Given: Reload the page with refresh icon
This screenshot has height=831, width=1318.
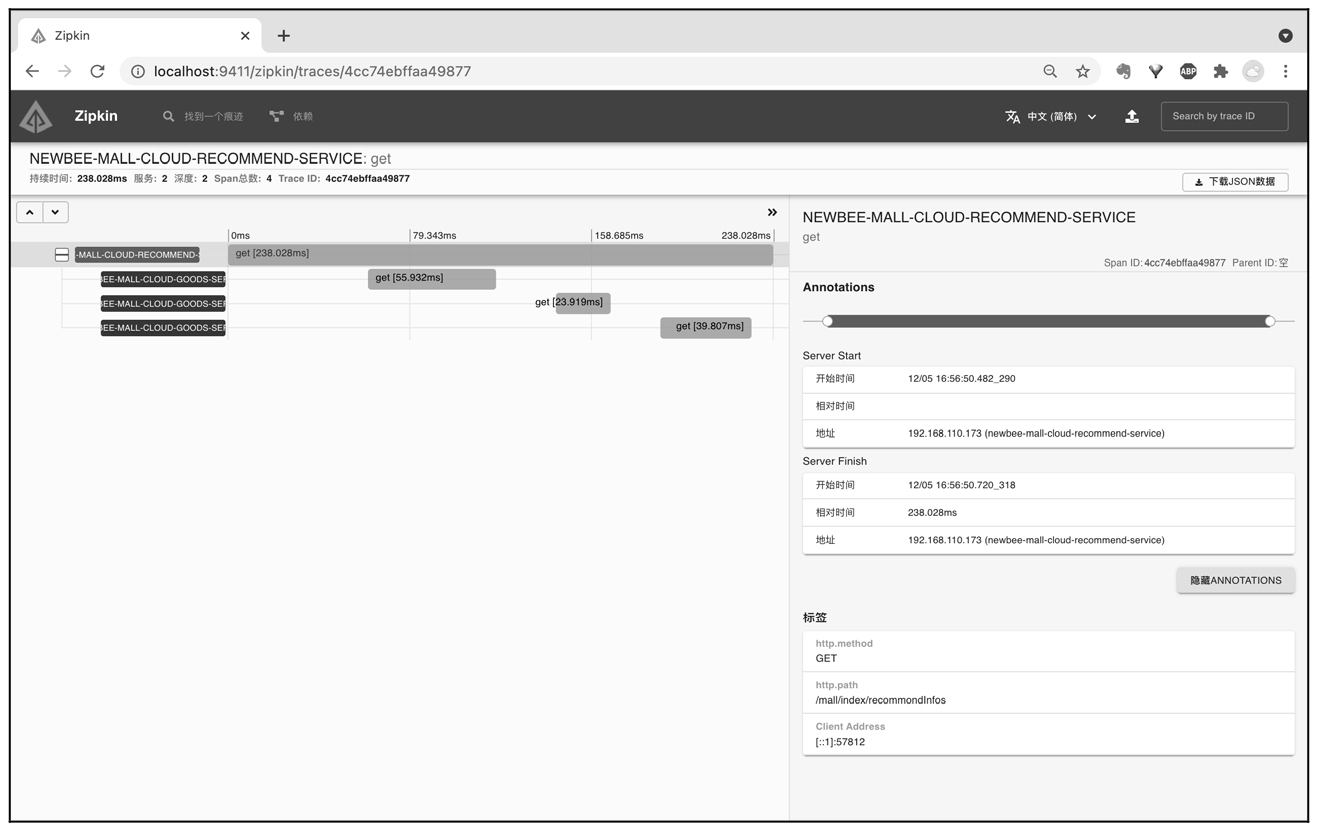Looking at the screenshot, I should [x=97, y=71].
